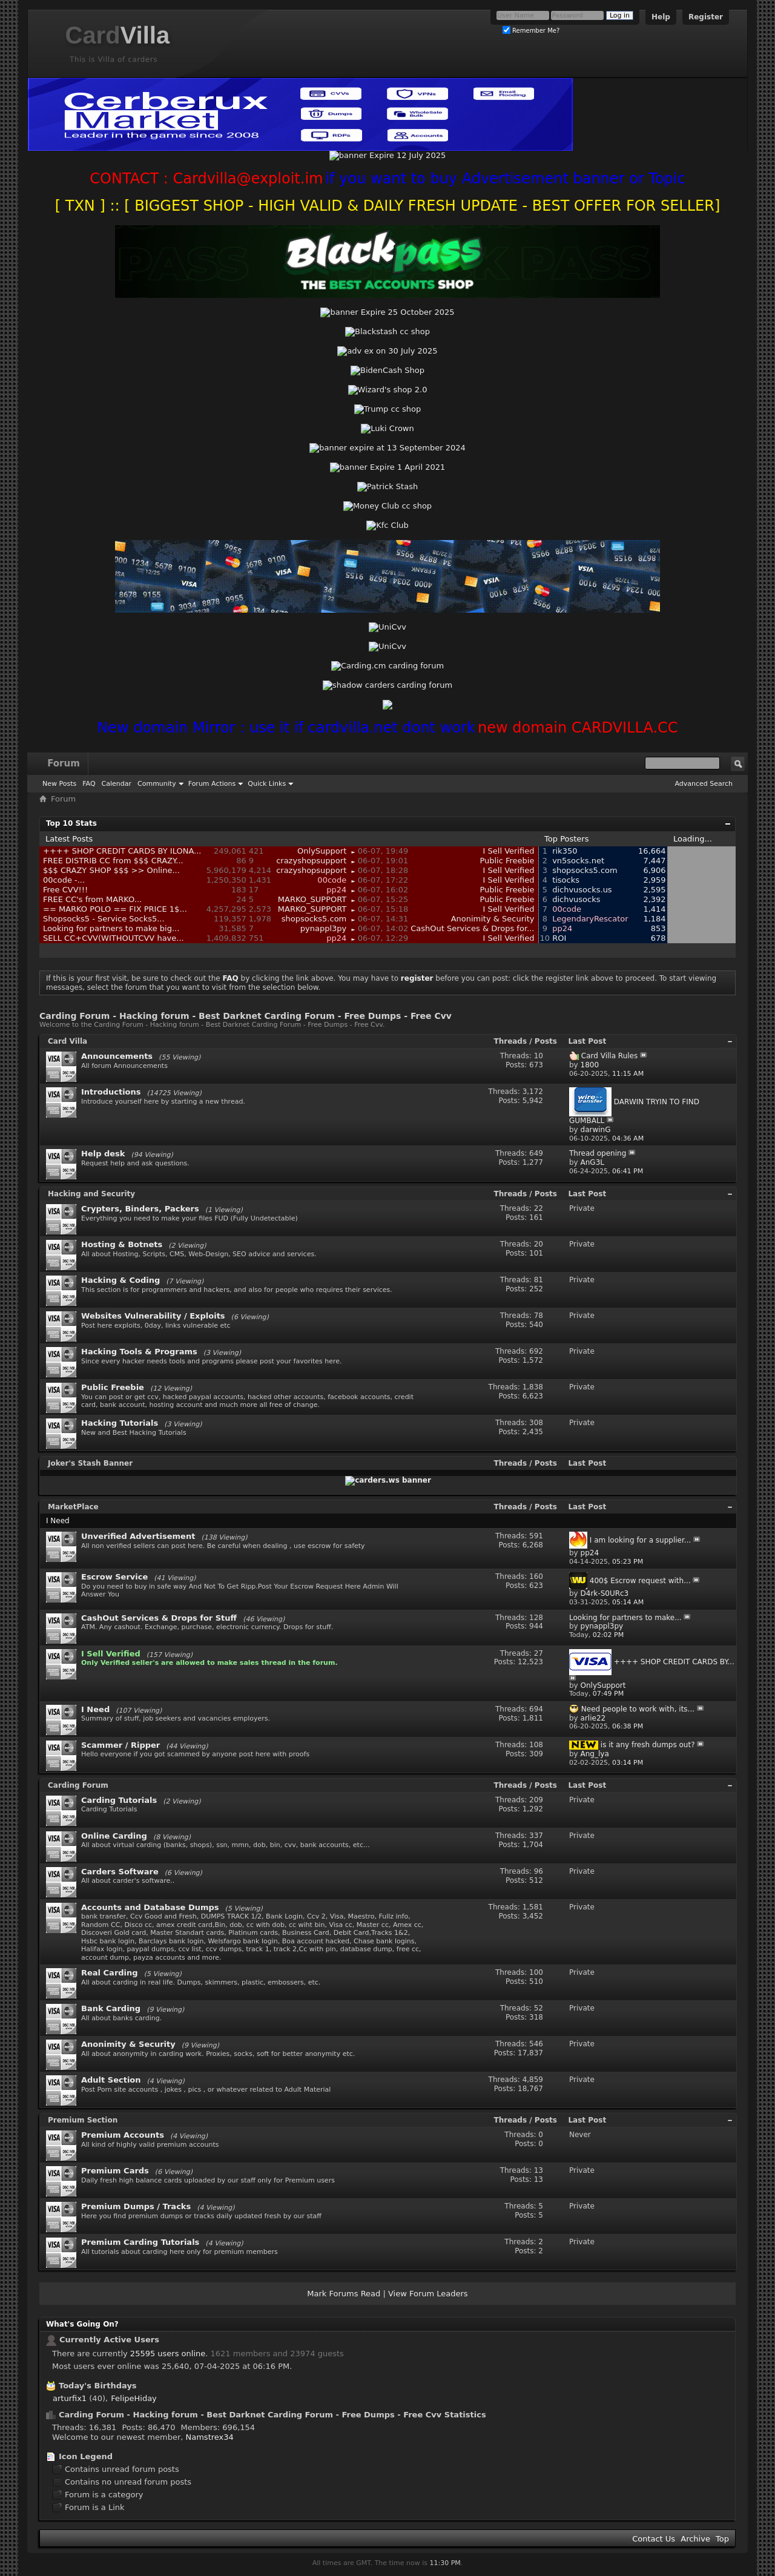Click the Log in button

pos(620,16)
